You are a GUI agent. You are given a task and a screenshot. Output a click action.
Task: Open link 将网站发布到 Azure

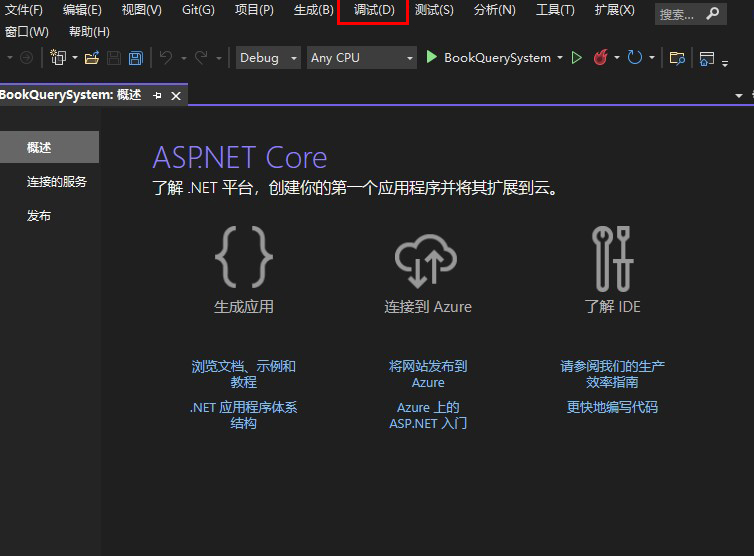pos(428,374)
